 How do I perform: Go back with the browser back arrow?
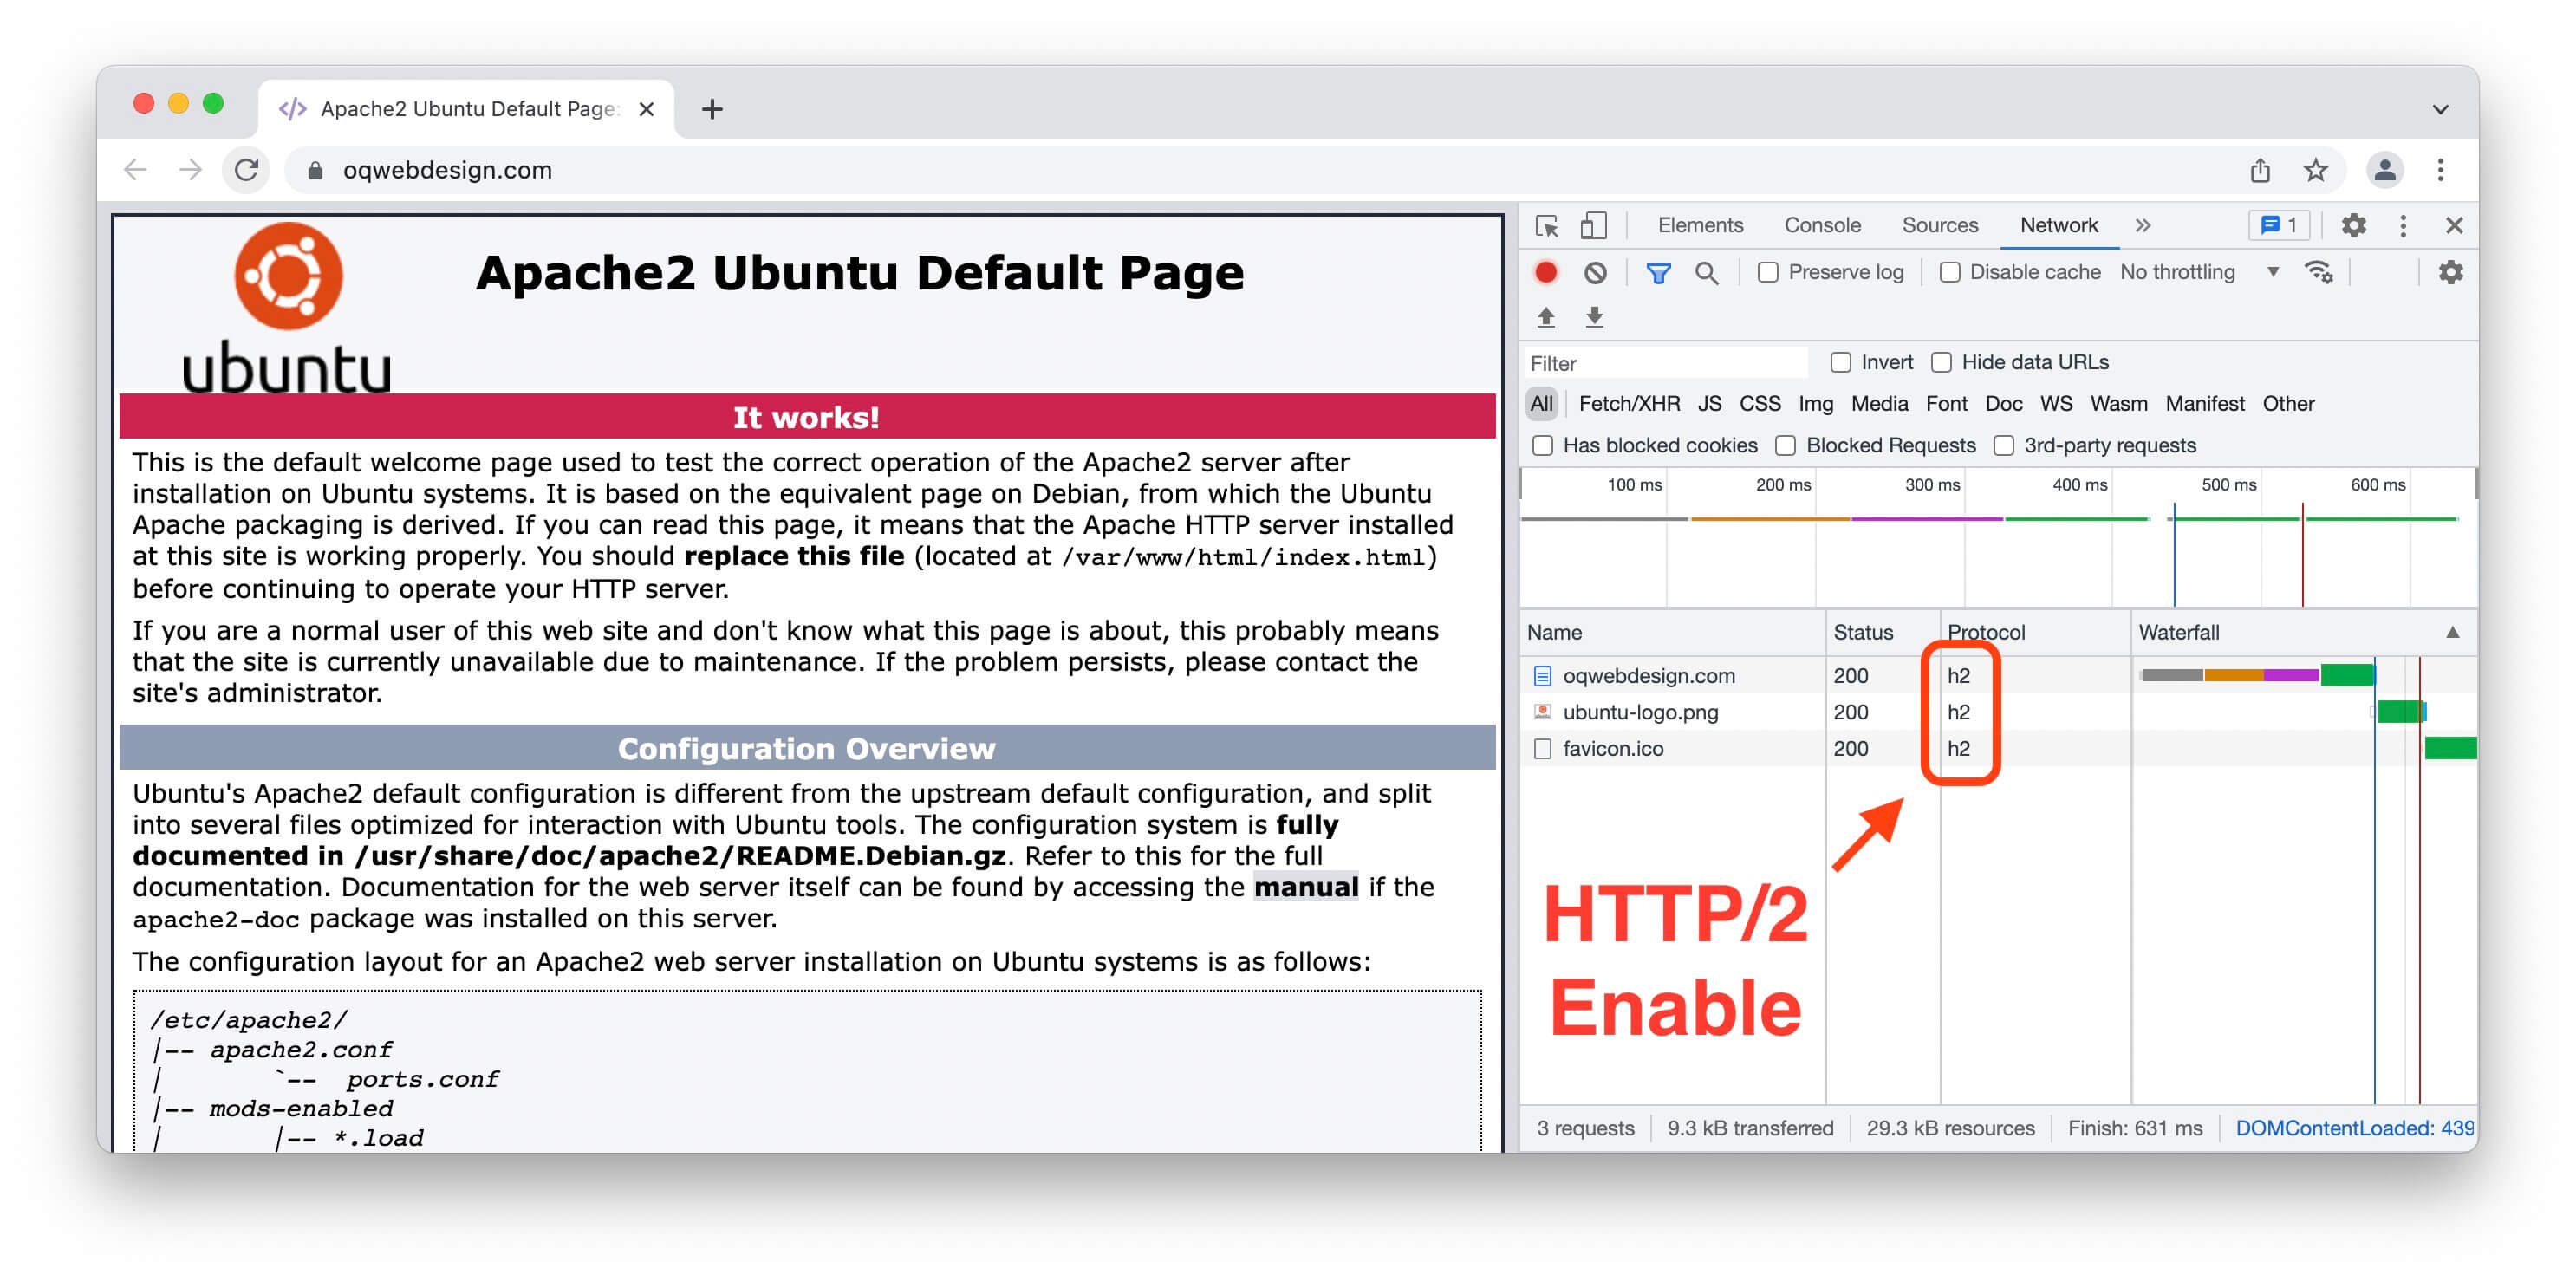pos(136,170)
